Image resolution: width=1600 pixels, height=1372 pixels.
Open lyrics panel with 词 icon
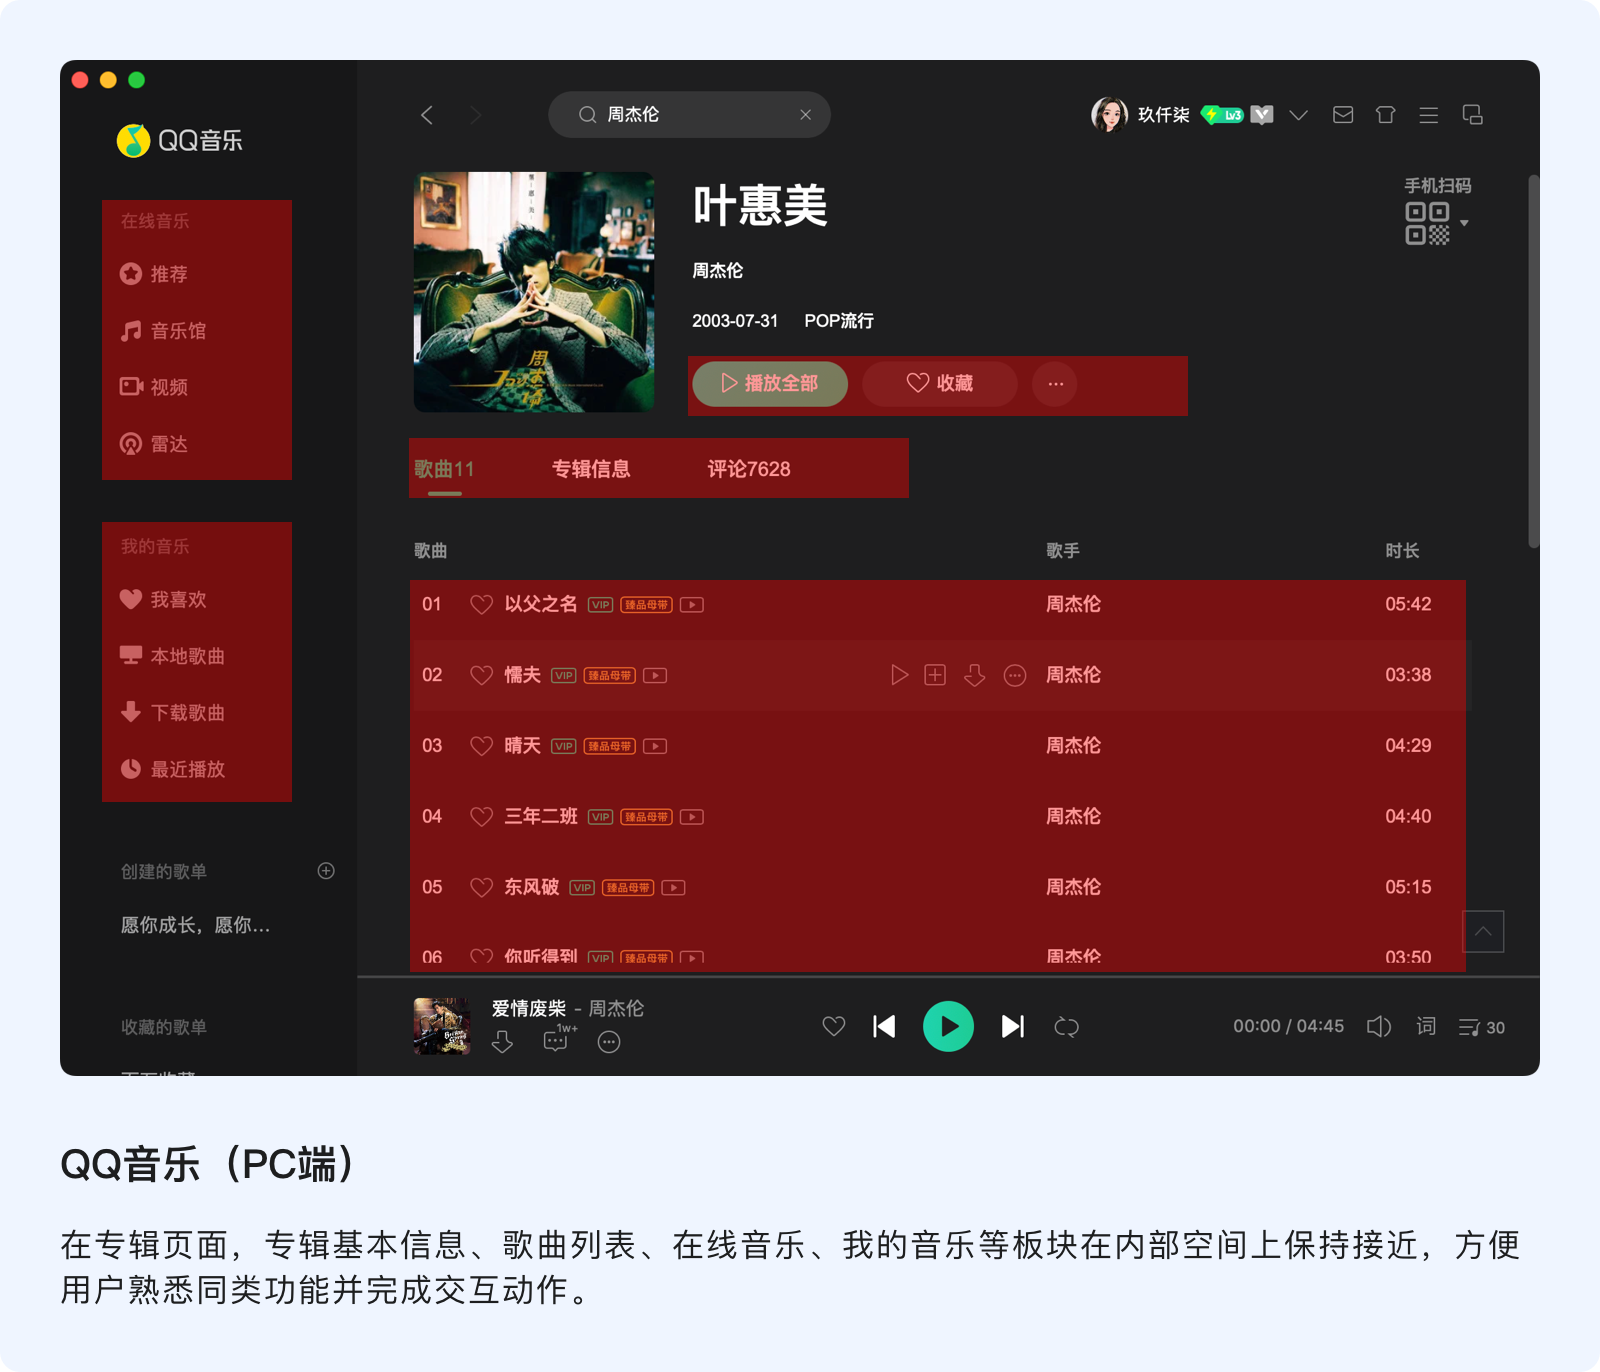click(1426, 1027)
